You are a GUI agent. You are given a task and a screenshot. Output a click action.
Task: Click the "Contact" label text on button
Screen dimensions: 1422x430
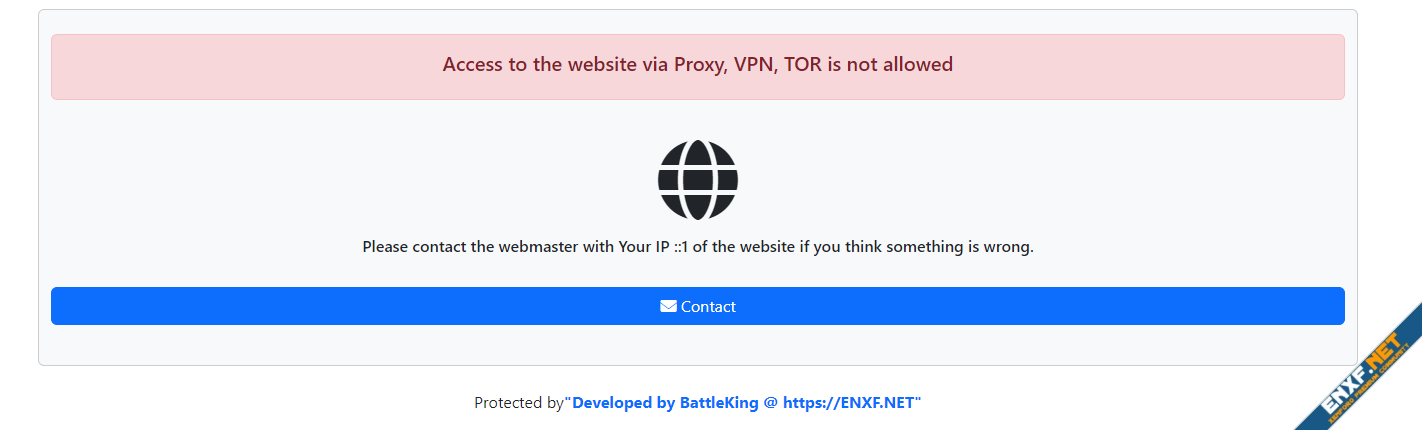(x=708, y=307)
